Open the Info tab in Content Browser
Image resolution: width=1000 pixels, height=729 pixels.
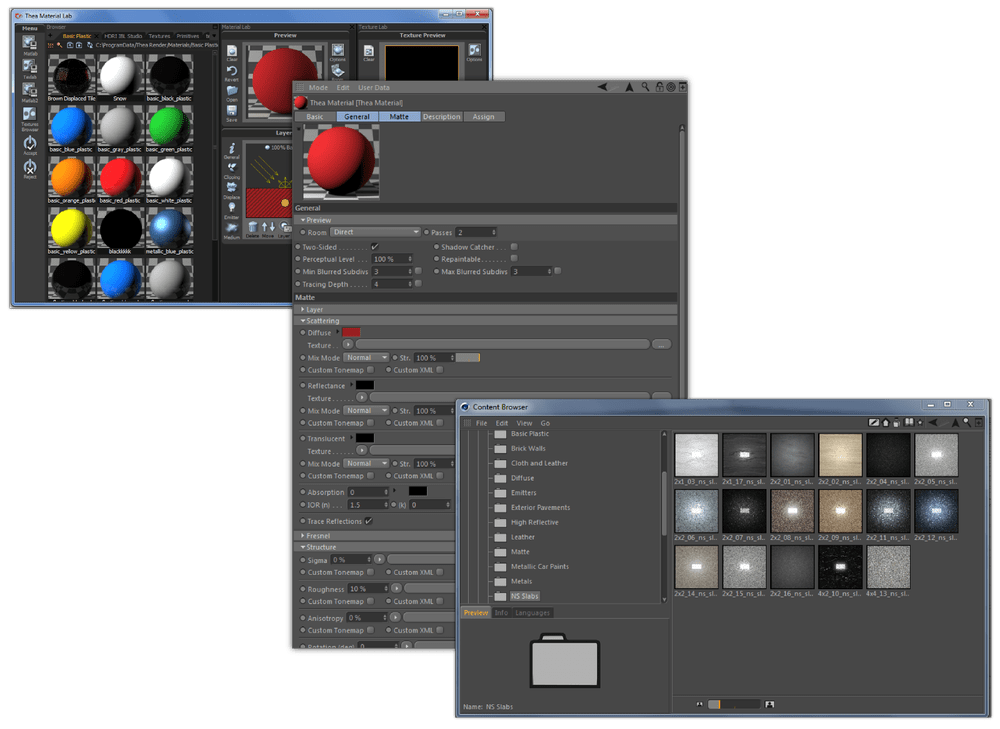tap(502, 613)
